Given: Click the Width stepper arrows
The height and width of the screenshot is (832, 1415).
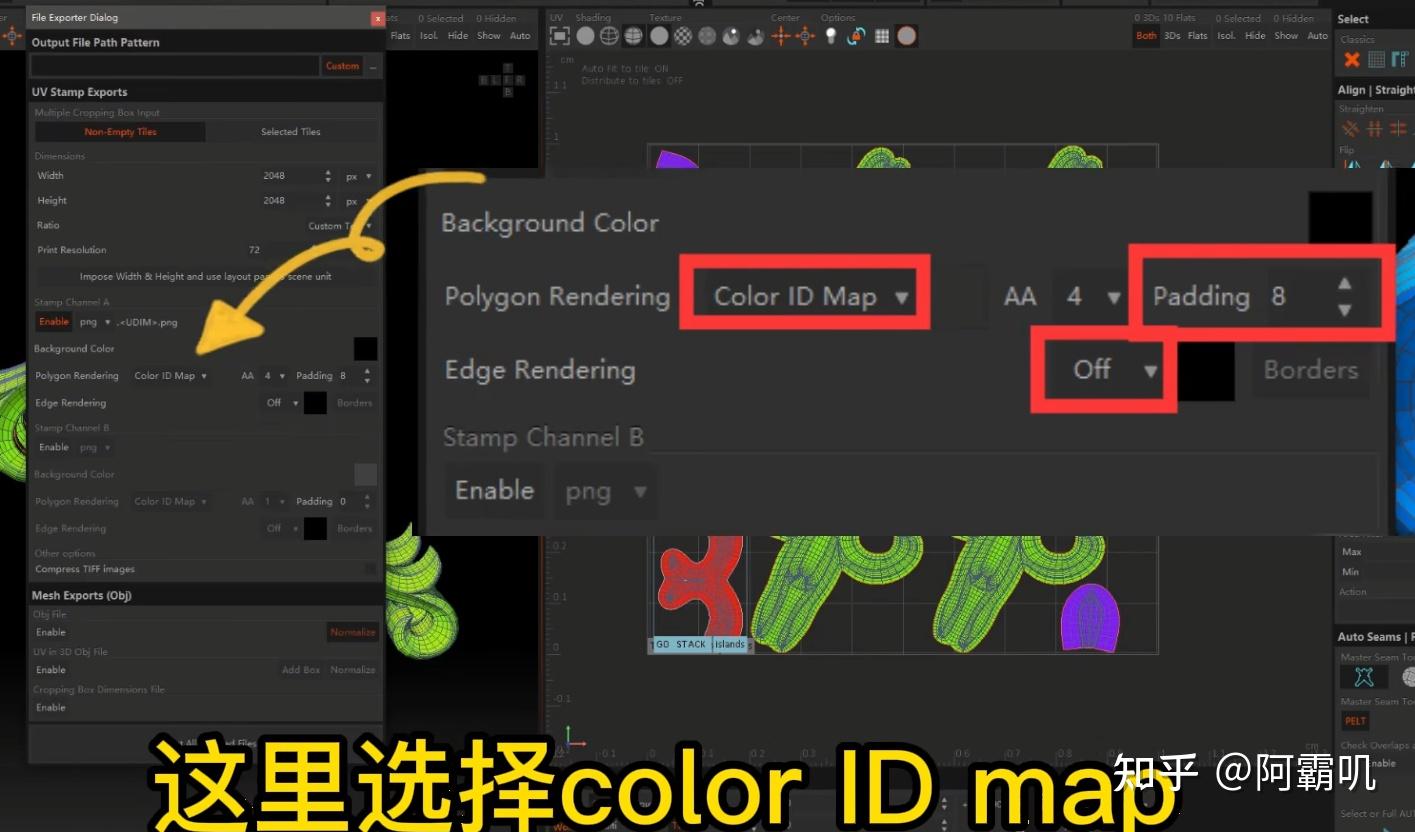Looking at the screenshot, I should click(328, 176).
